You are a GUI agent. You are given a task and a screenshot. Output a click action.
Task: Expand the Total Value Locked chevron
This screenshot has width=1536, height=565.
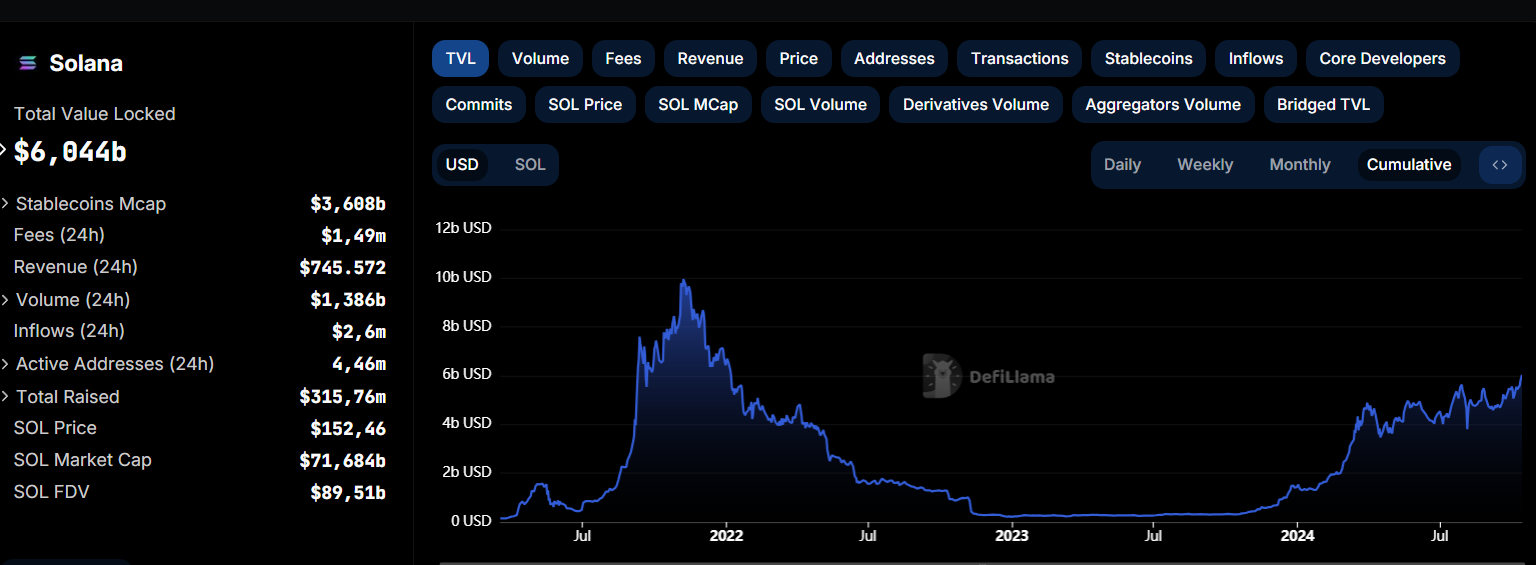click(4, 150)
